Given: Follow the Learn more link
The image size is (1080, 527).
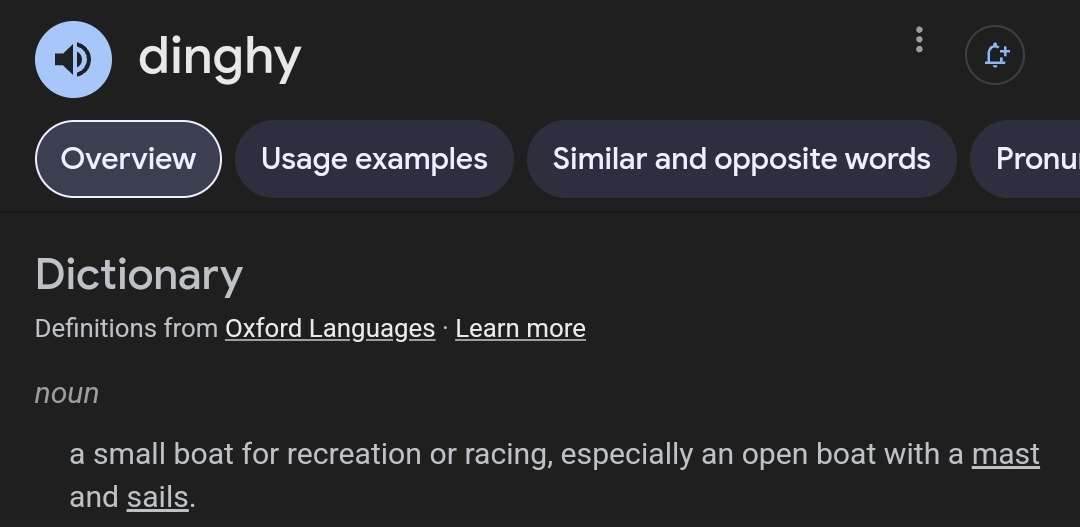Looking at the screenshot, I should (520, 329).
